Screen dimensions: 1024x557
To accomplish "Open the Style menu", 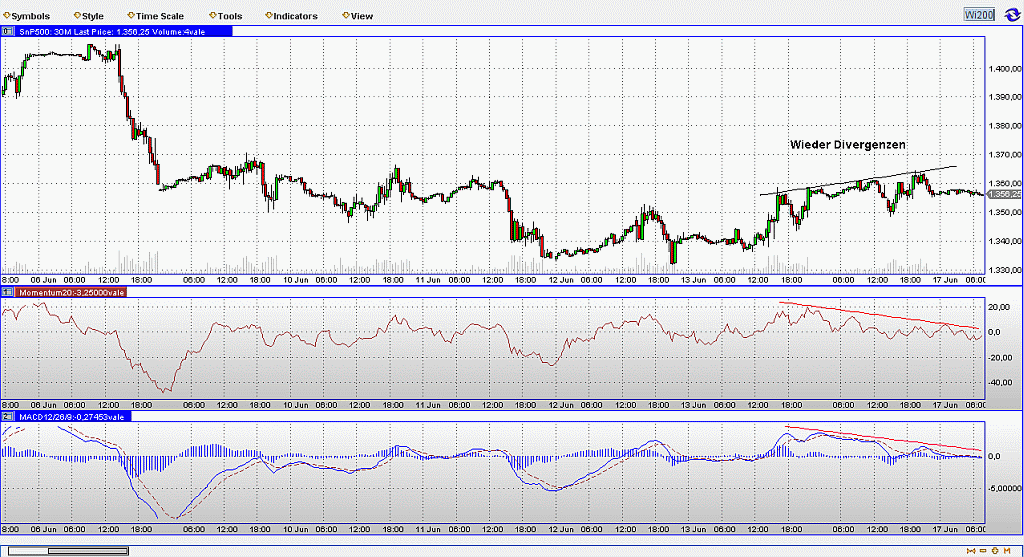I will (93, 16).
